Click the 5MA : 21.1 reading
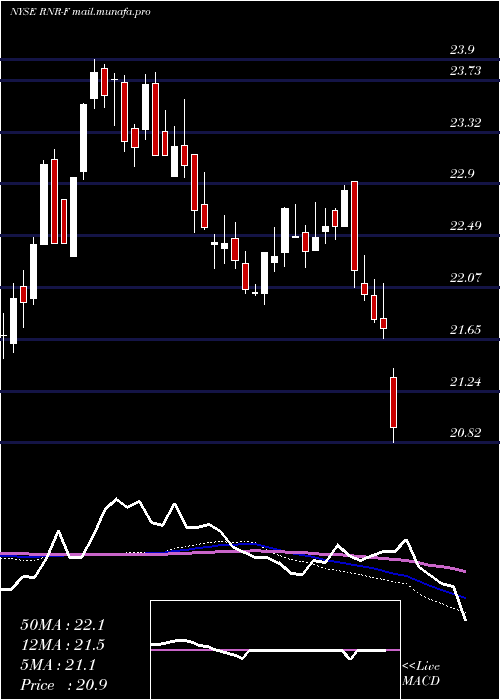 58,665
